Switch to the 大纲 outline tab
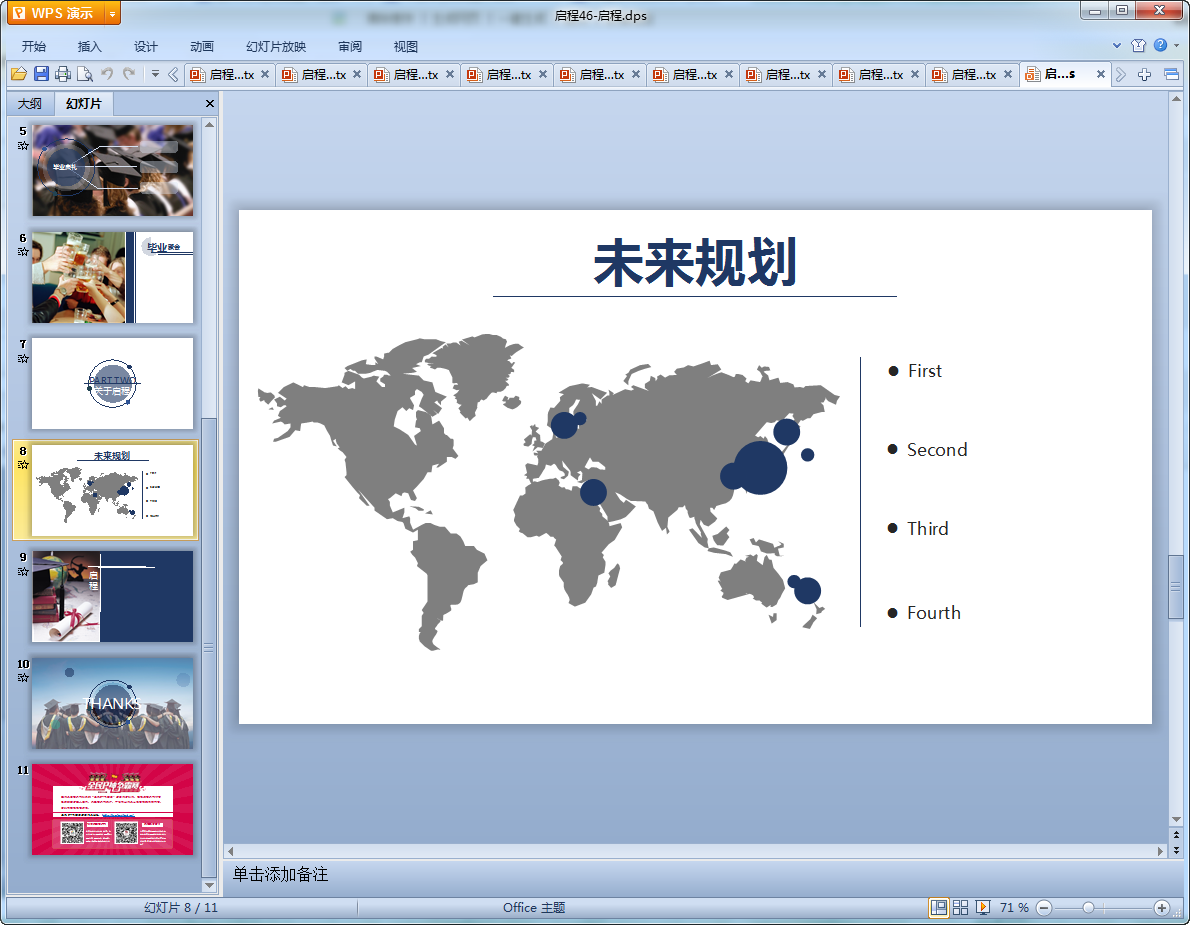 pos(30,103)
